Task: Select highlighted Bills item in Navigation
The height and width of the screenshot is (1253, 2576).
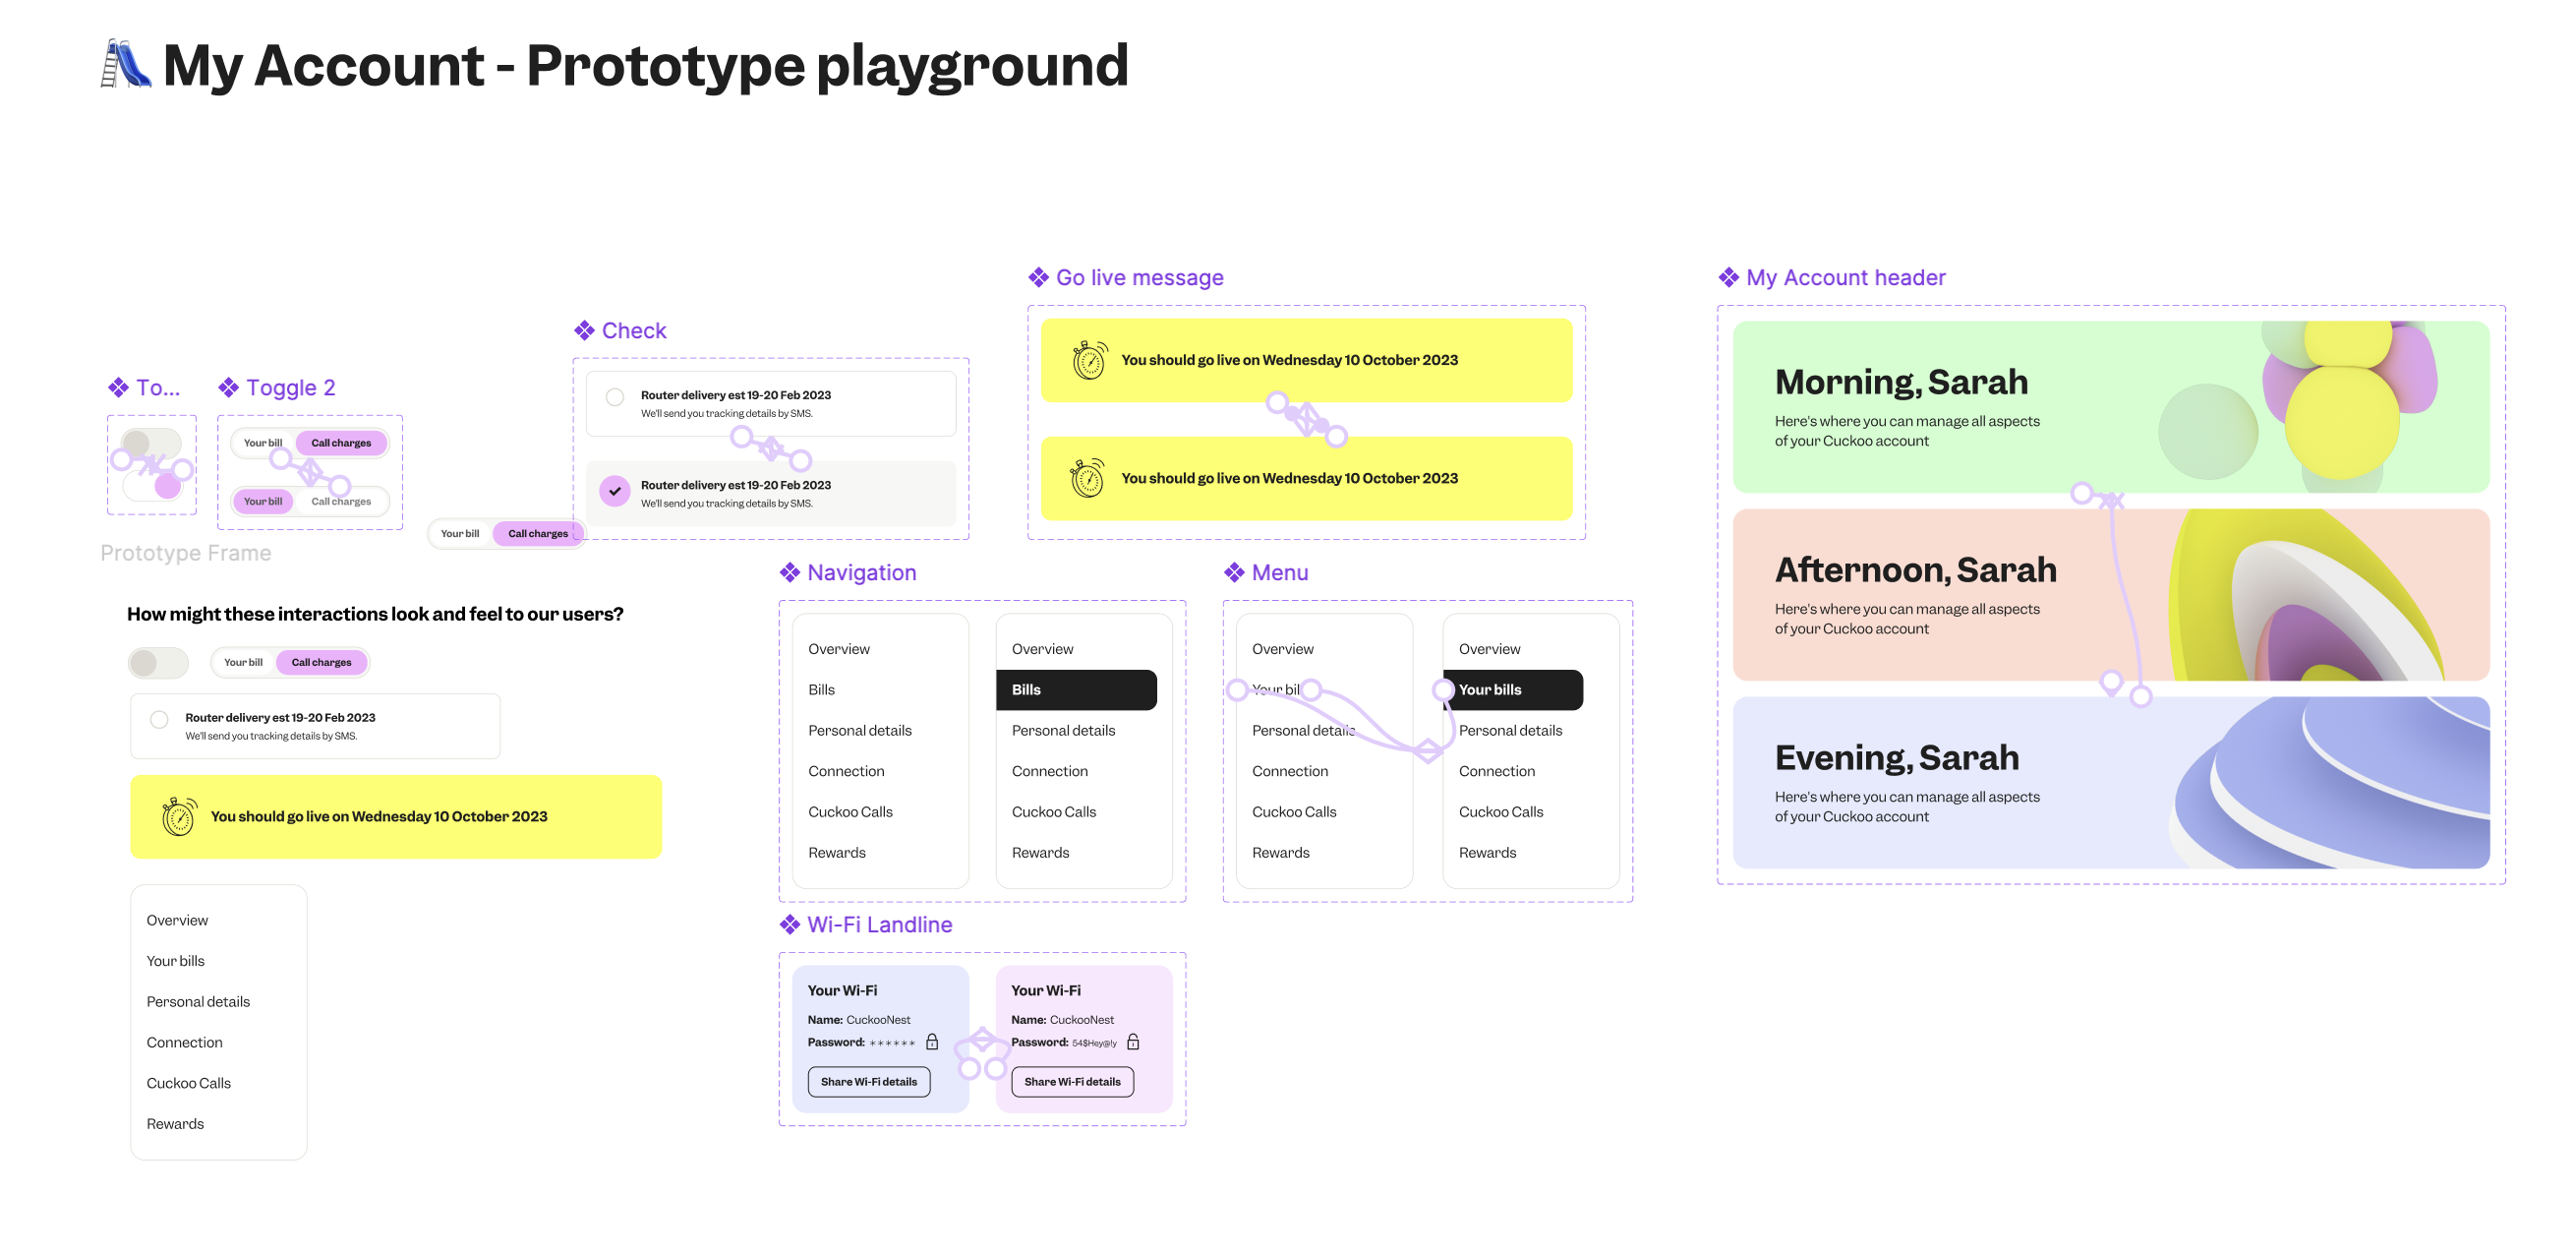Action: [x=1076, y=690]
